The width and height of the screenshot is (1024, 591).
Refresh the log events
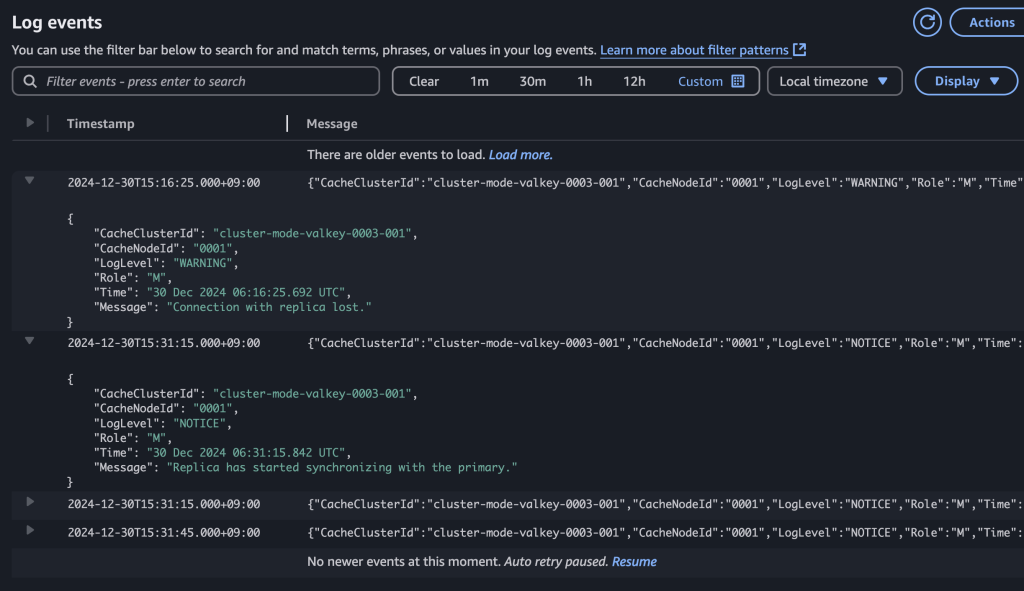click(x=927, y=22)
